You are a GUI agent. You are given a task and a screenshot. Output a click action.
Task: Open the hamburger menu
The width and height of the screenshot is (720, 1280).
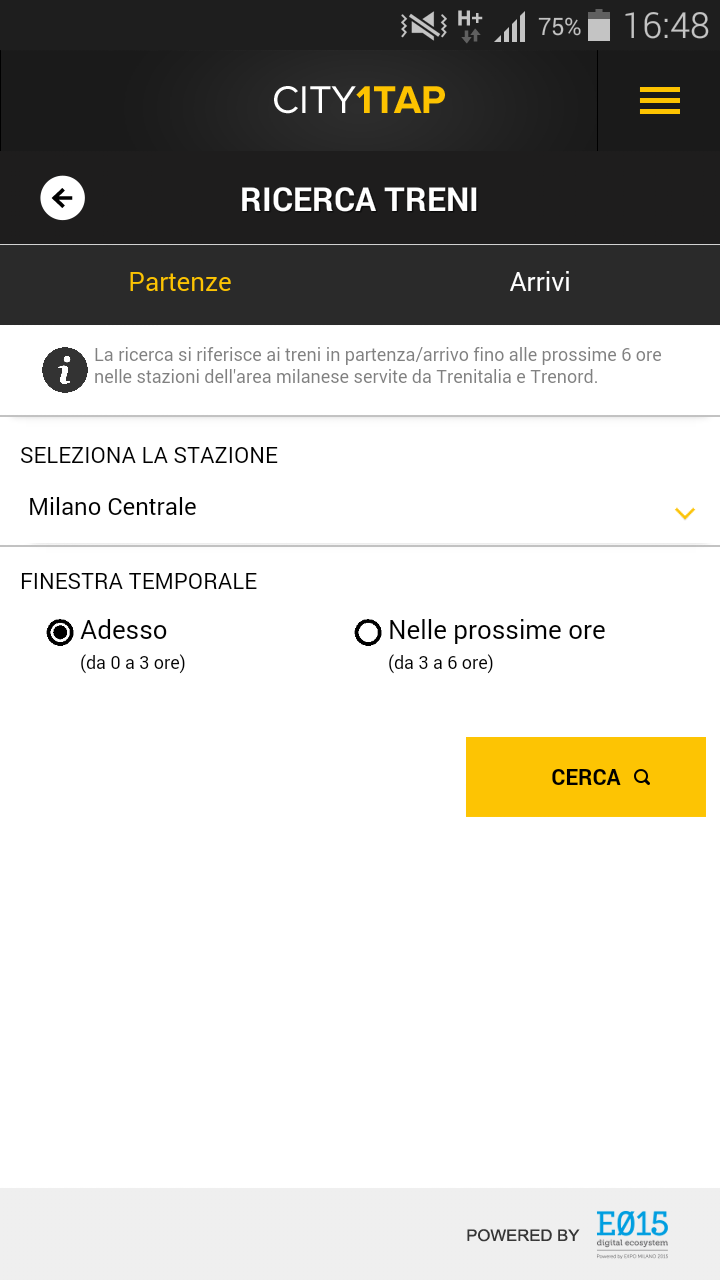tap(659, 100)
